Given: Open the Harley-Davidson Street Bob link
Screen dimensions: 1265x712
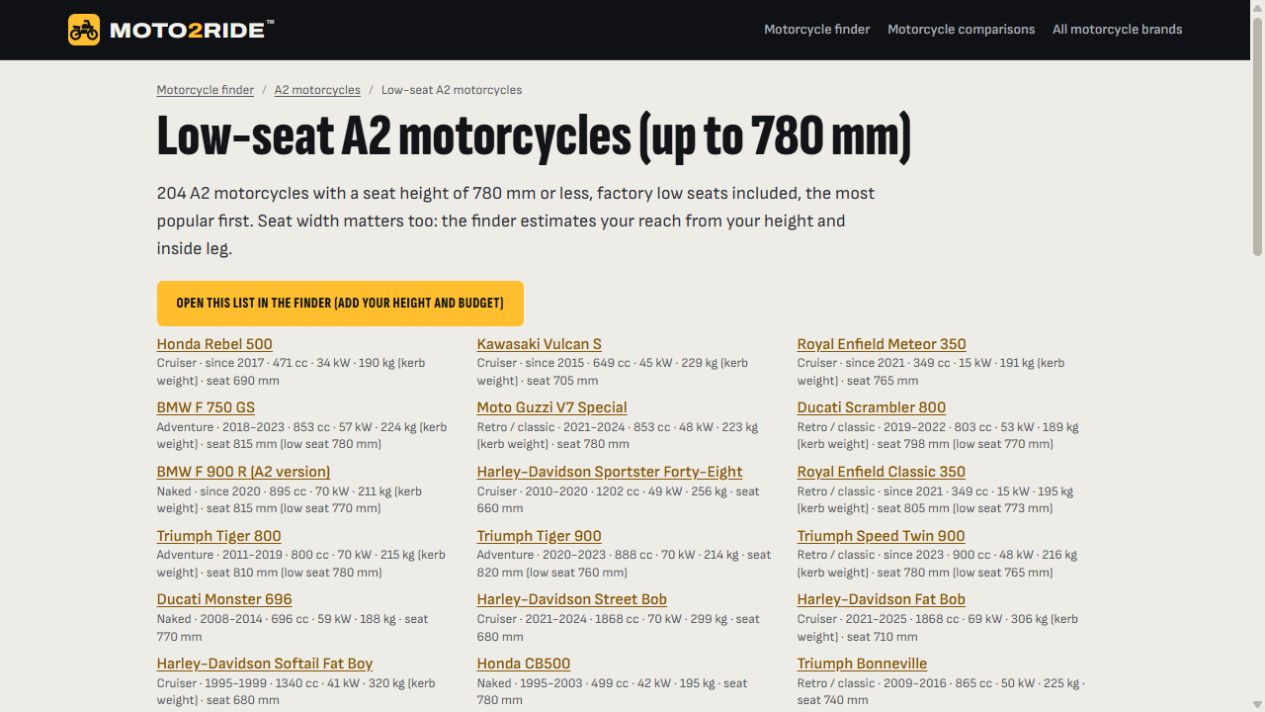Looking at the screenshot, I should pyautogui.click(x=572, y=600).
